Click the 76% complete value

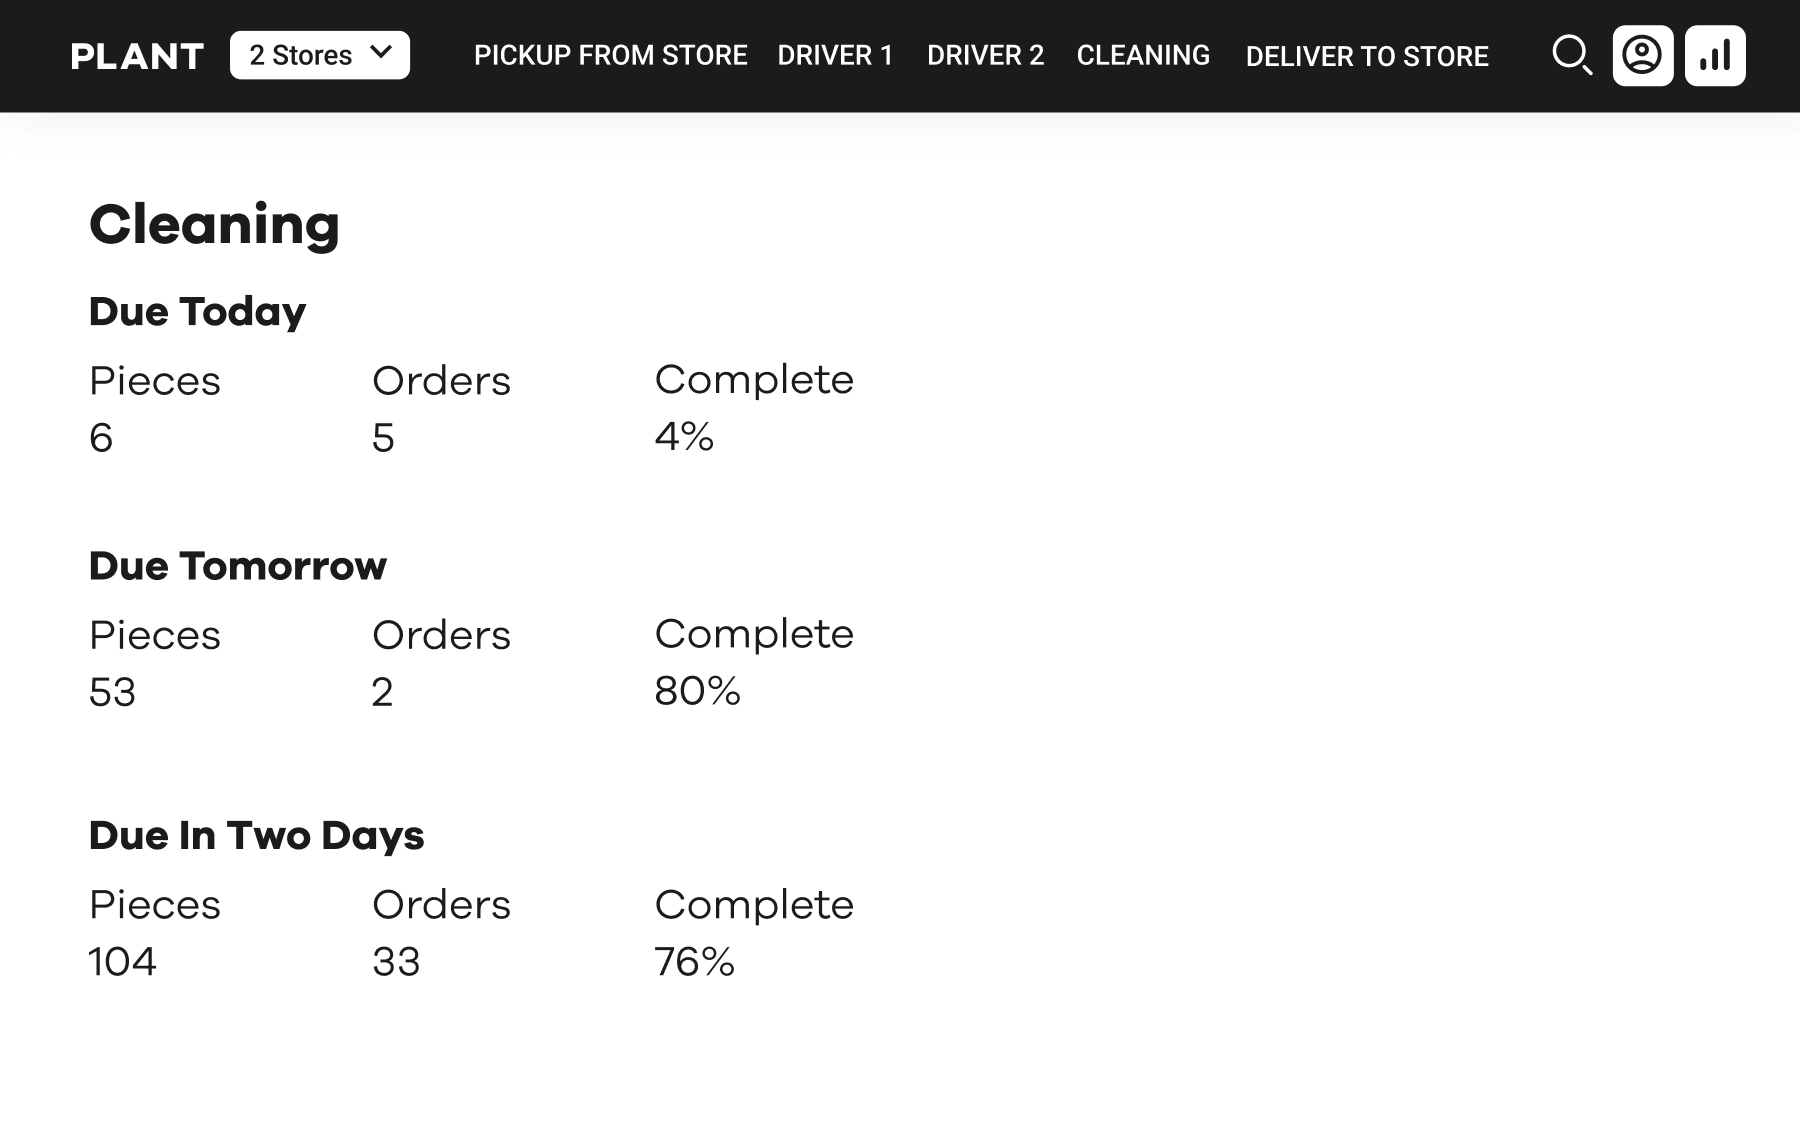(694, 962)
